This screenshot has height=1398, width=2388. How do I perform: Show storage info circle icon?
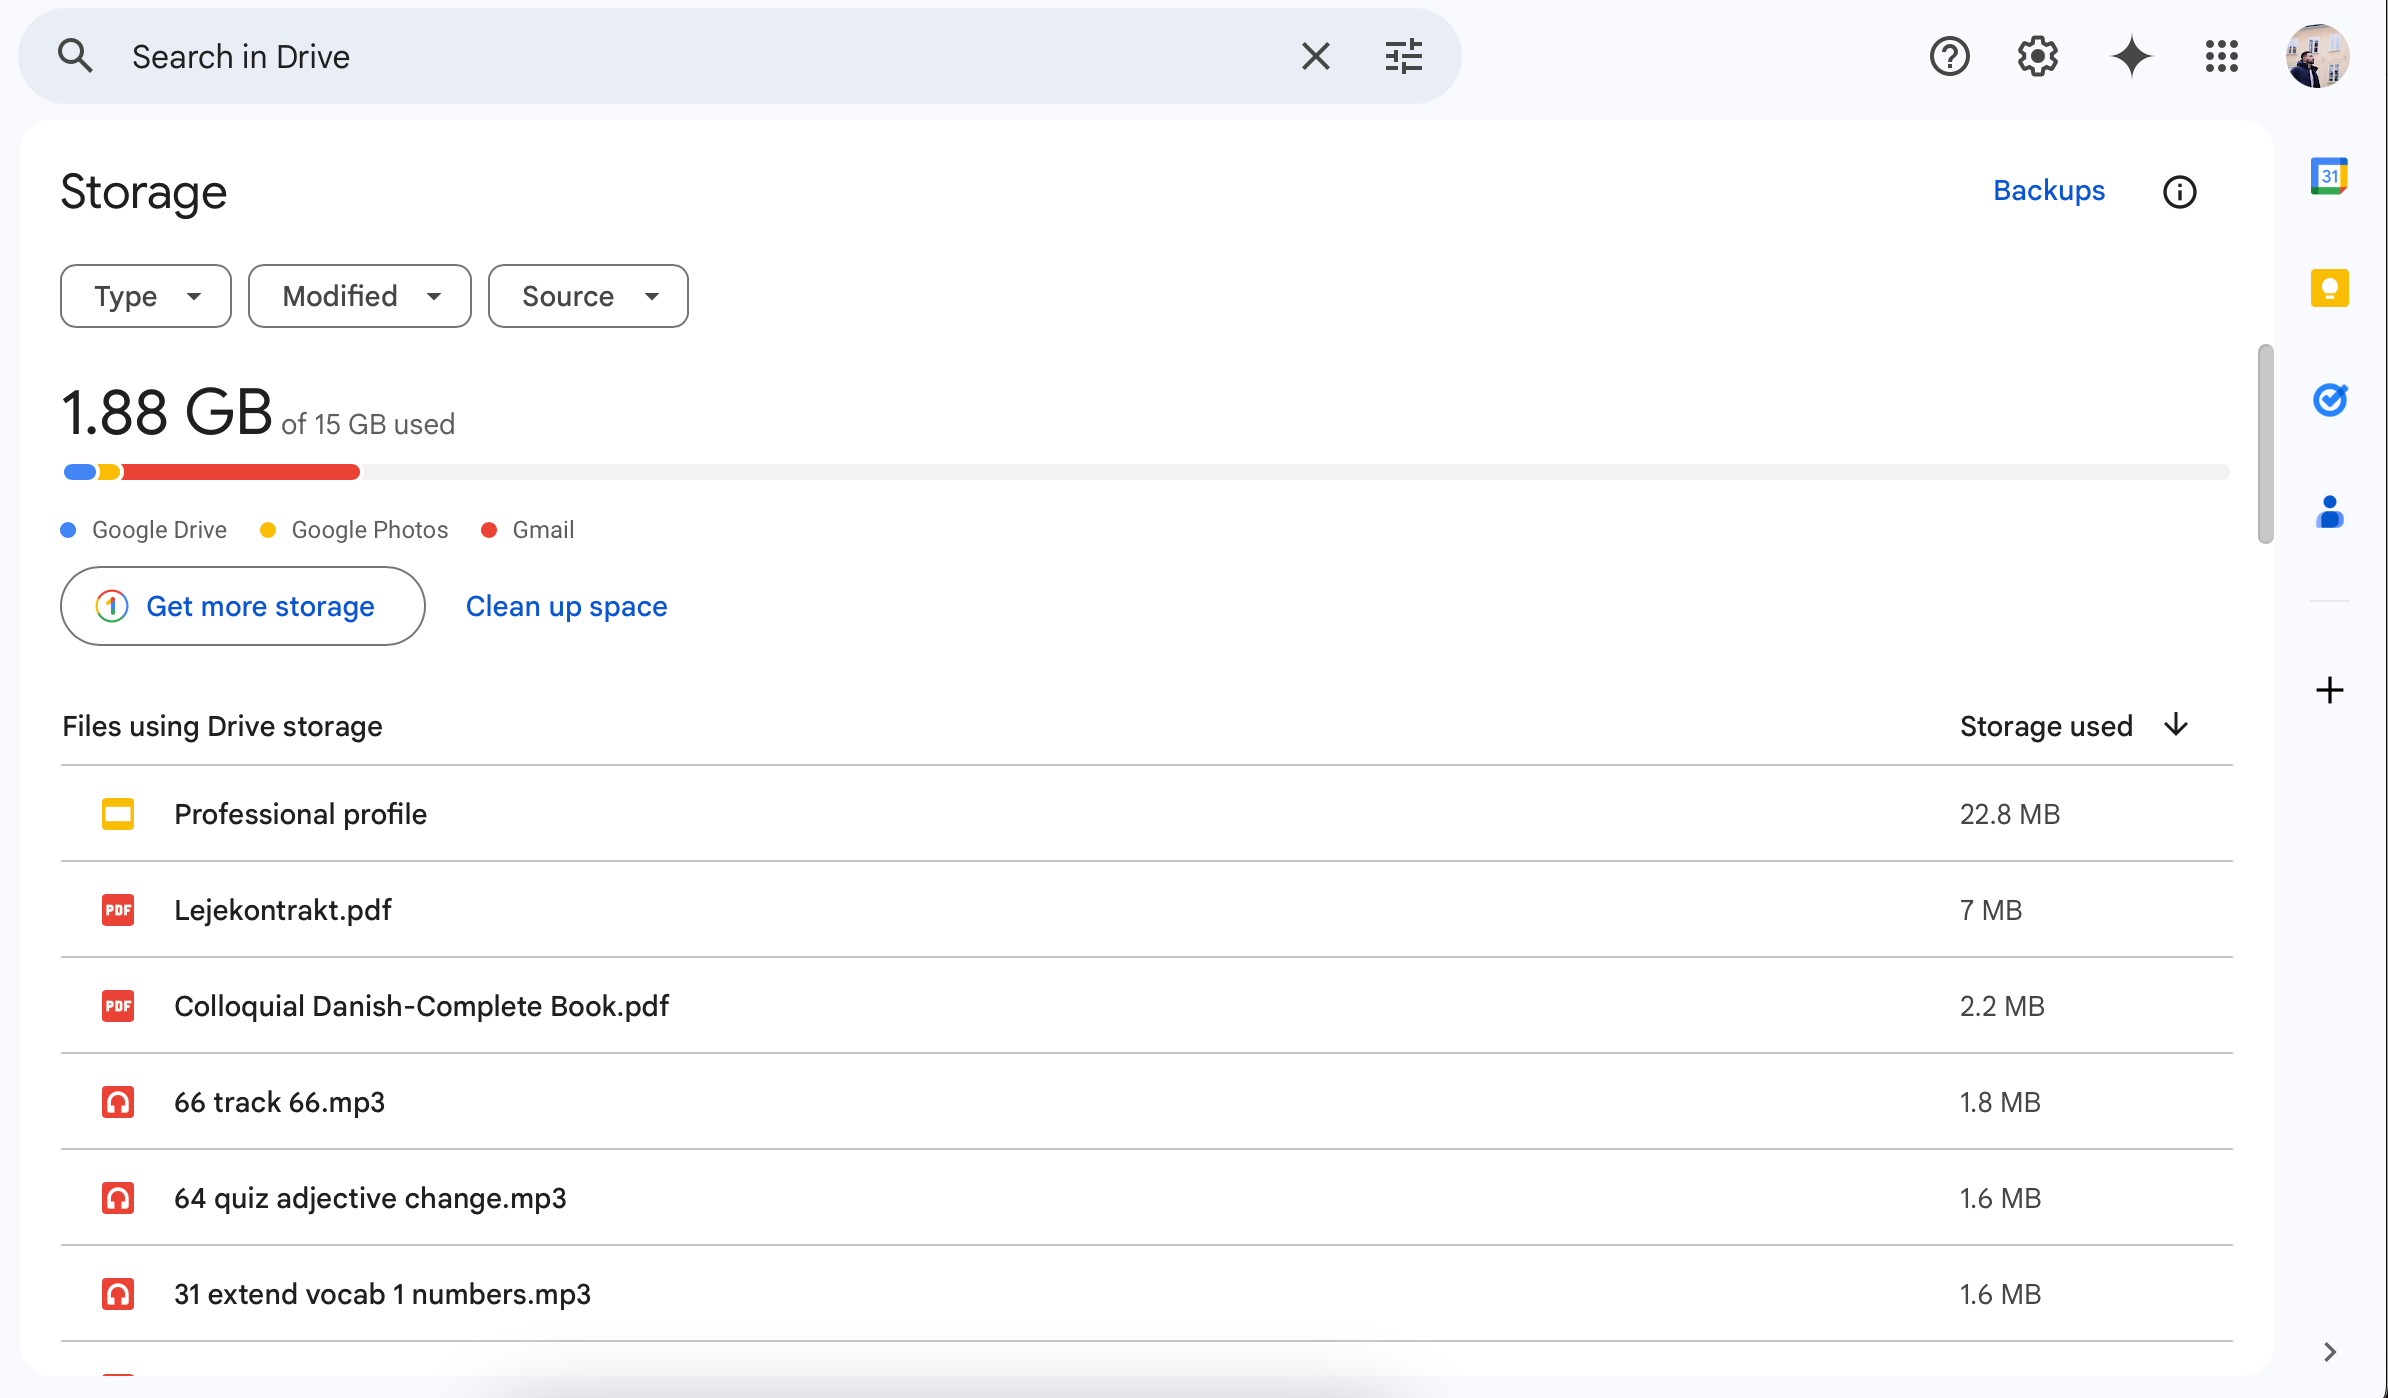pyautogui.click(x=2179, y=192)
